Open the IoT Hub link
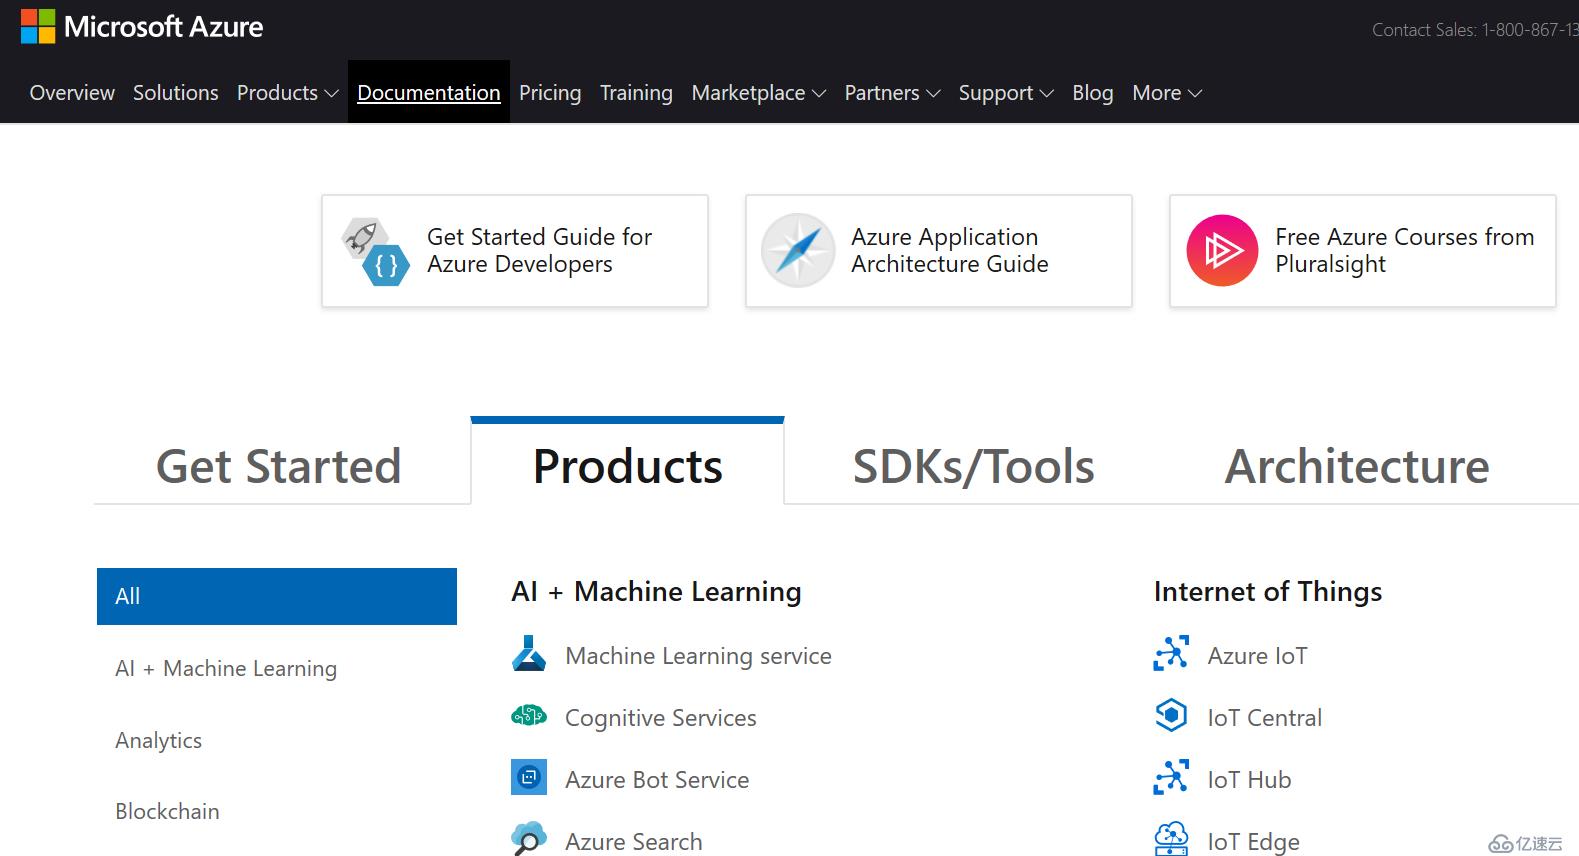 click(1249, 780)
